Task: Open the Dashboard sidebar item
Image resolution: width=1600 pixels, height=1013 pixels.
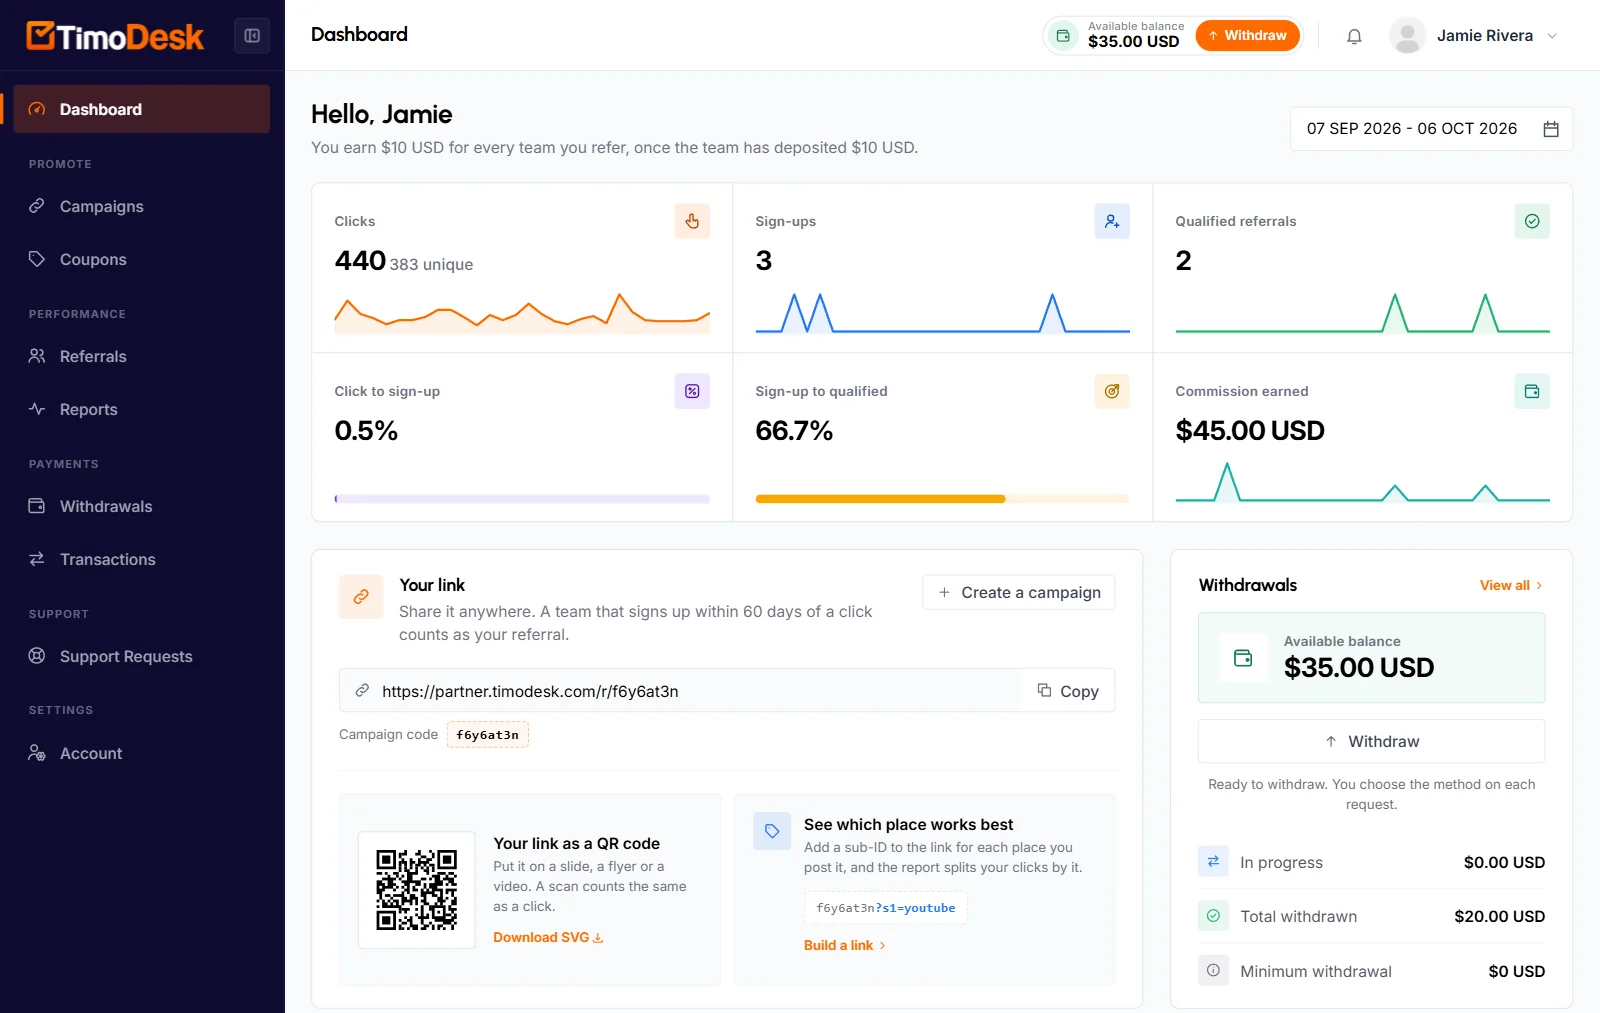Action: point(142,109)
